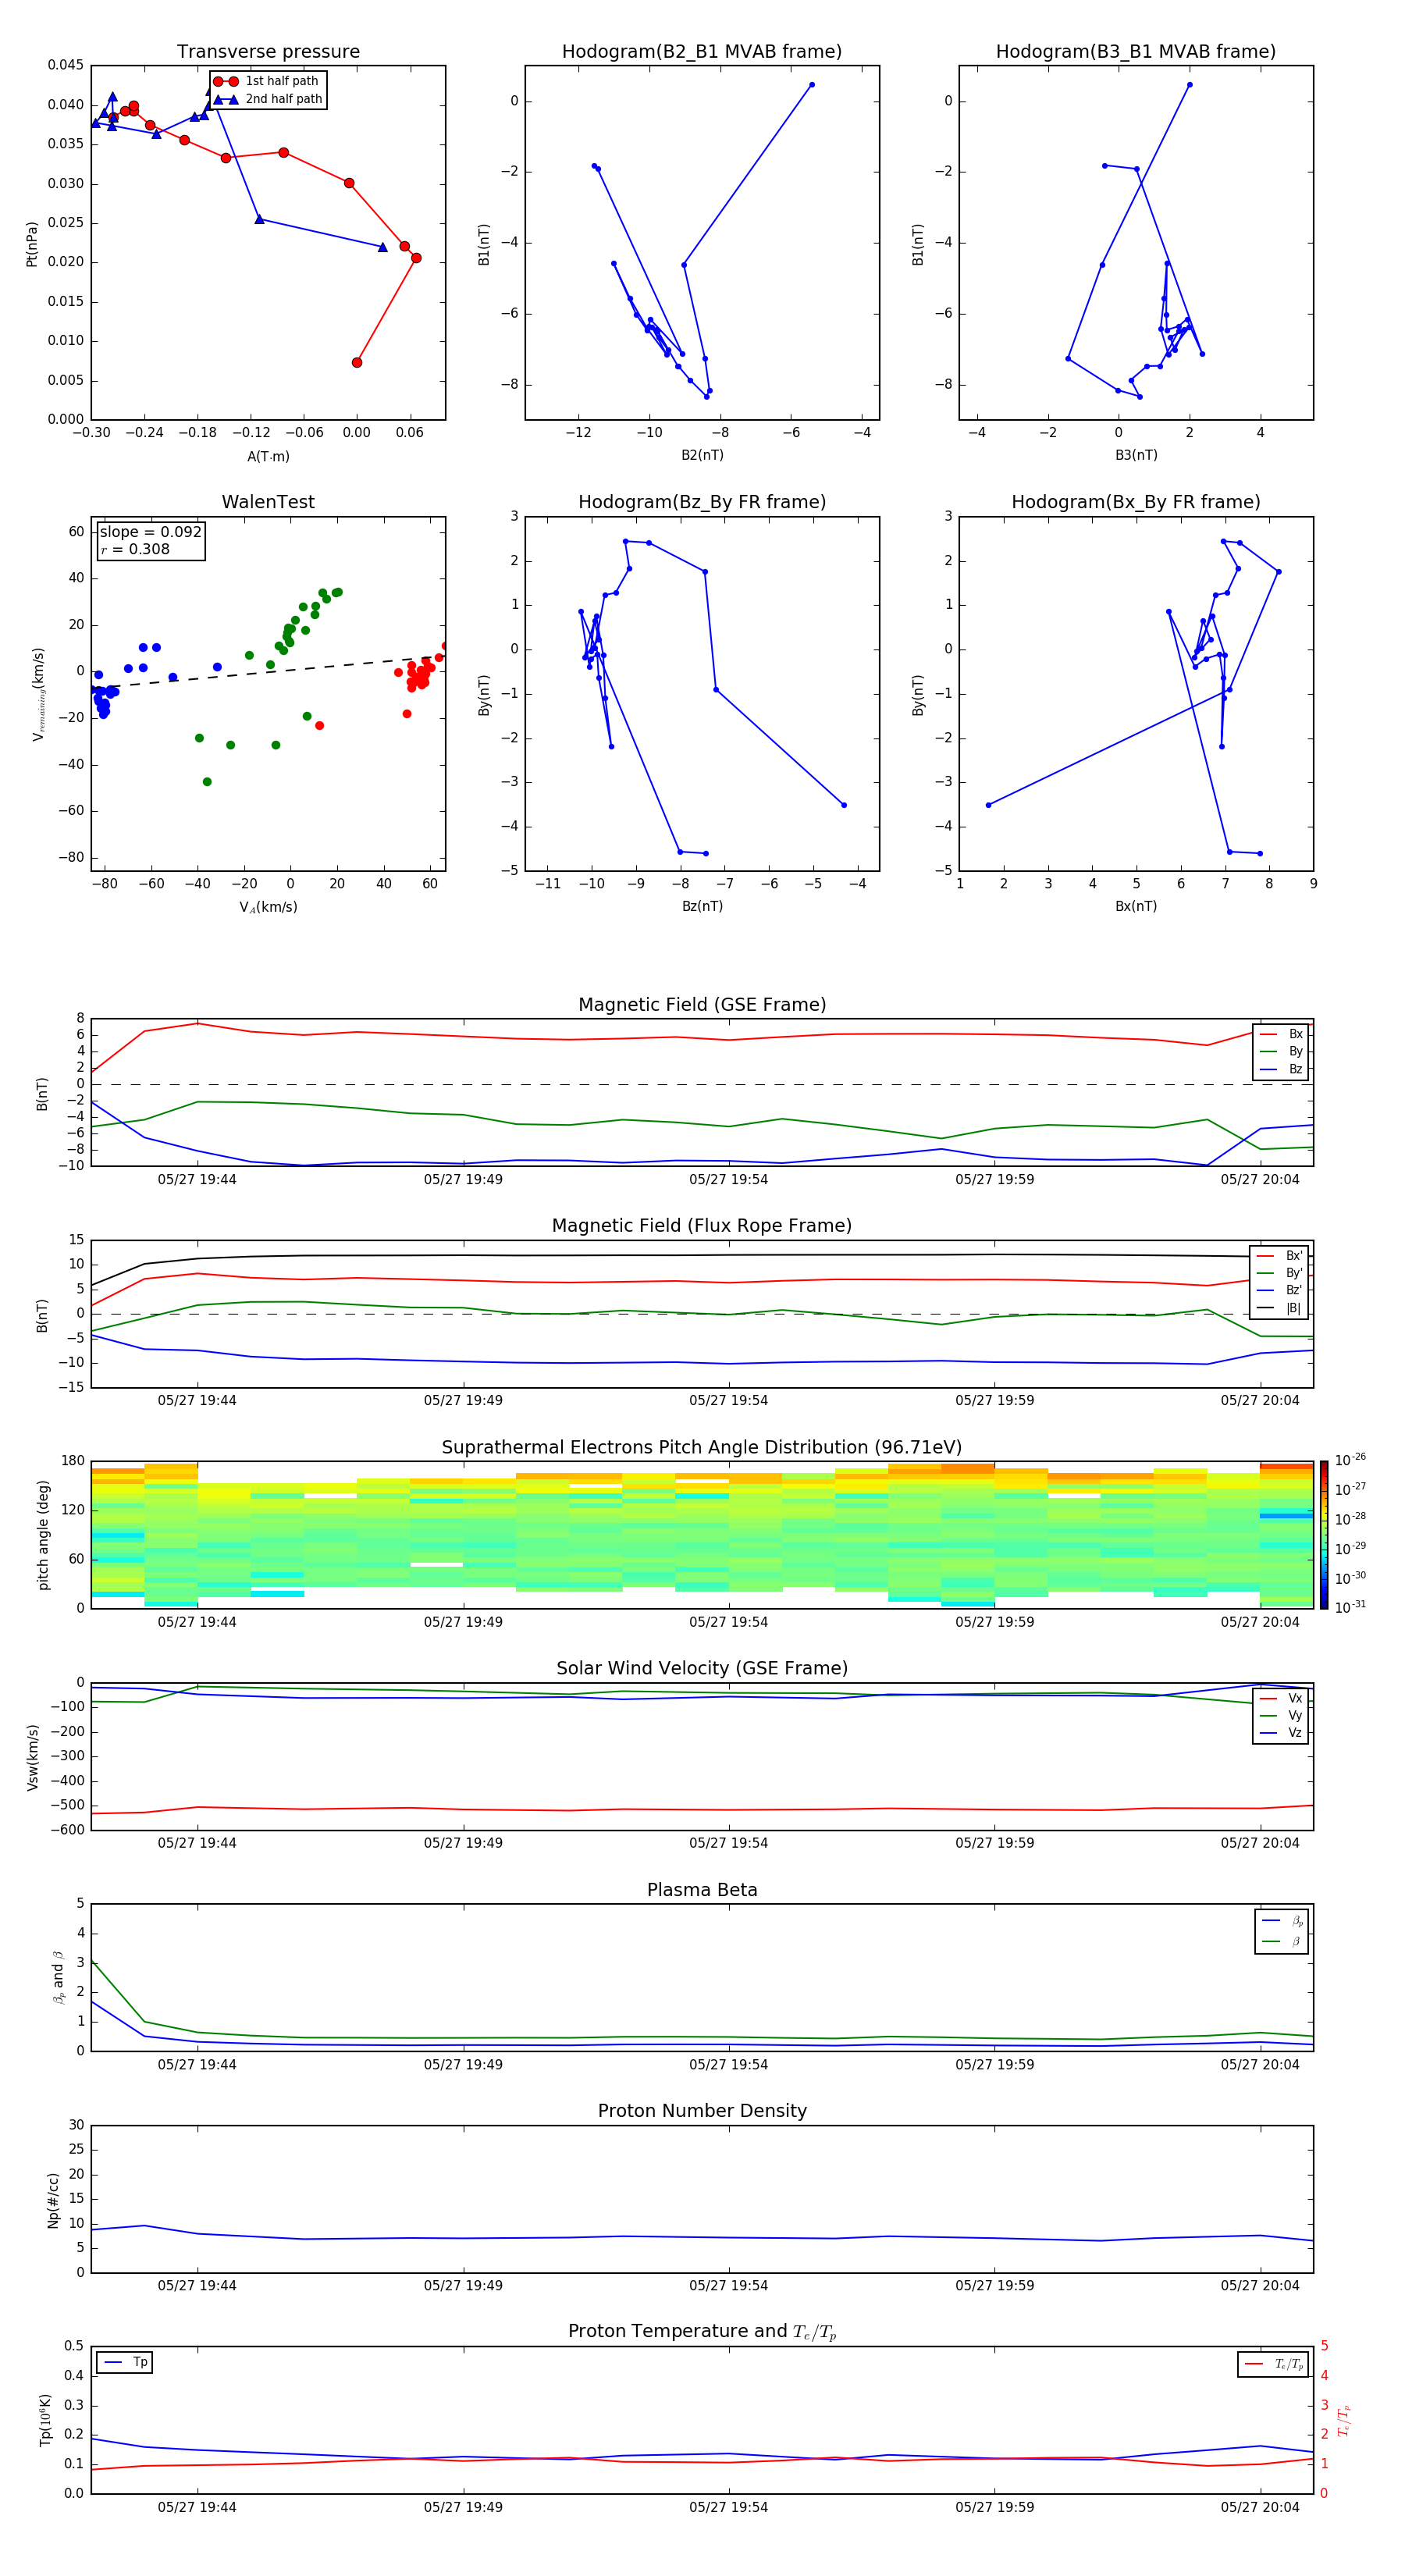This screenshot has height=2576, width=1405.
Task: Click the Suprathermal Electrons Pitch Angle title
Action: pos(702,1447)
